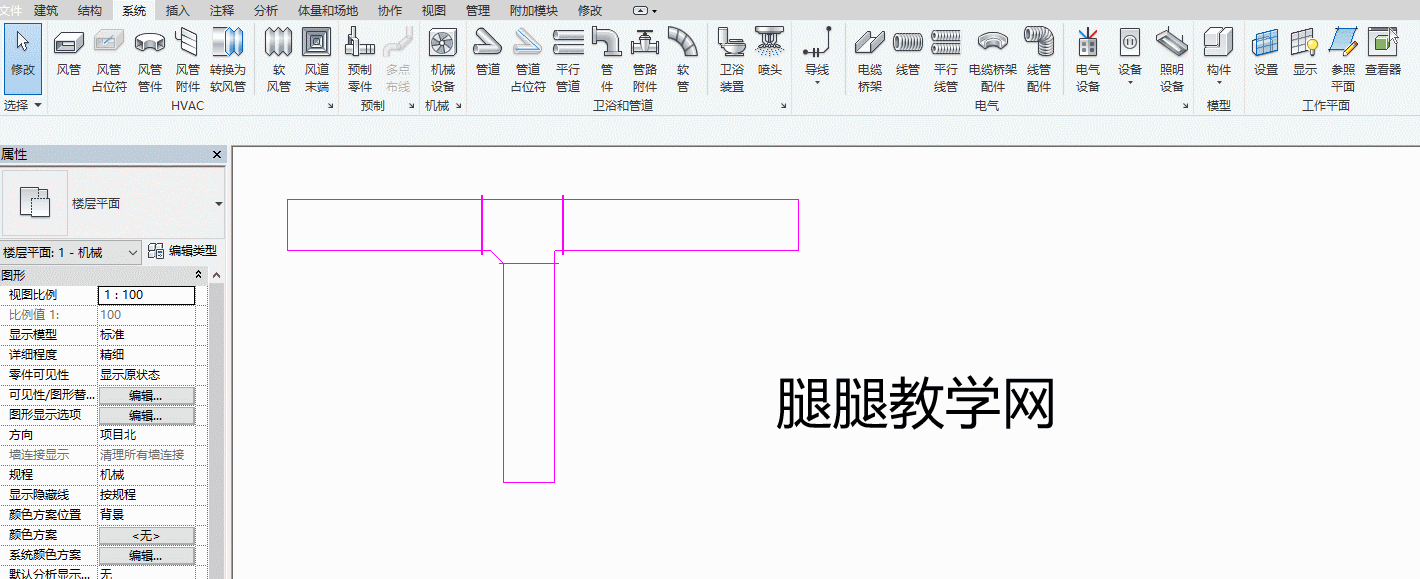Collapse the 图形 properties group
This screenshot has height=579, width=1420.
(198, 274)
